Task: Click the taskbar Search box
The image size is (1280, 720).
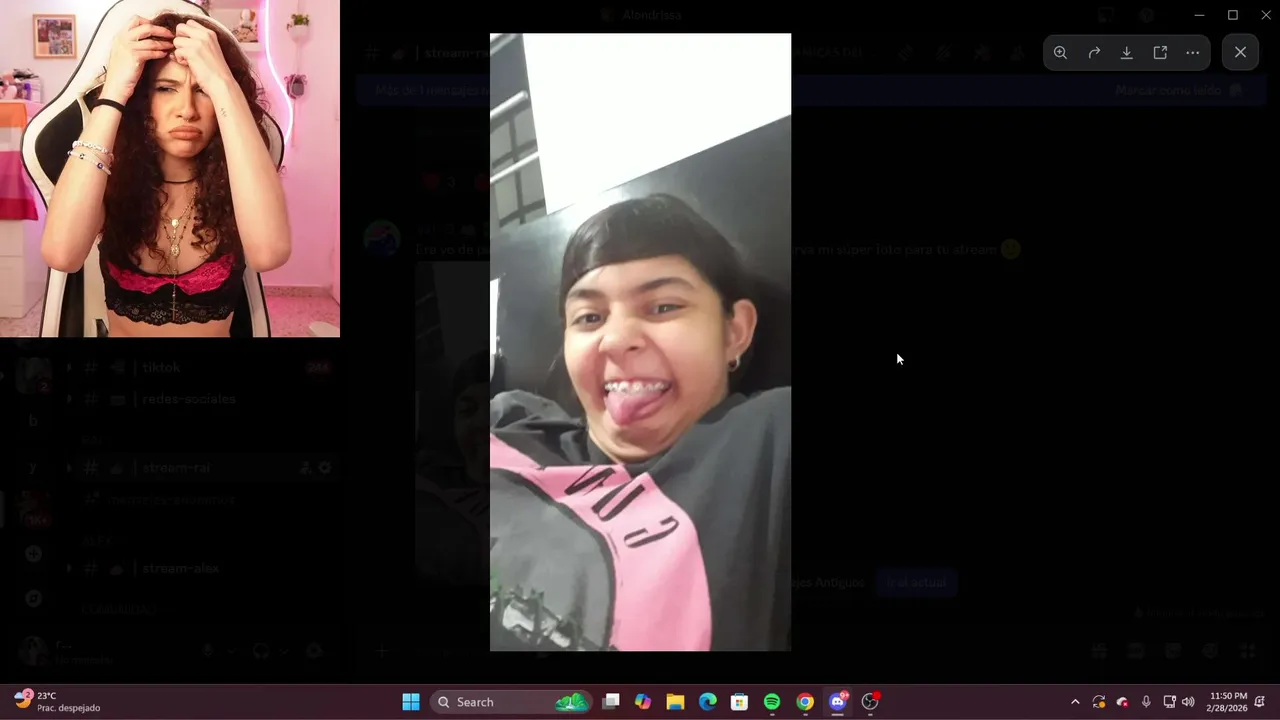Action: (512, 702)
